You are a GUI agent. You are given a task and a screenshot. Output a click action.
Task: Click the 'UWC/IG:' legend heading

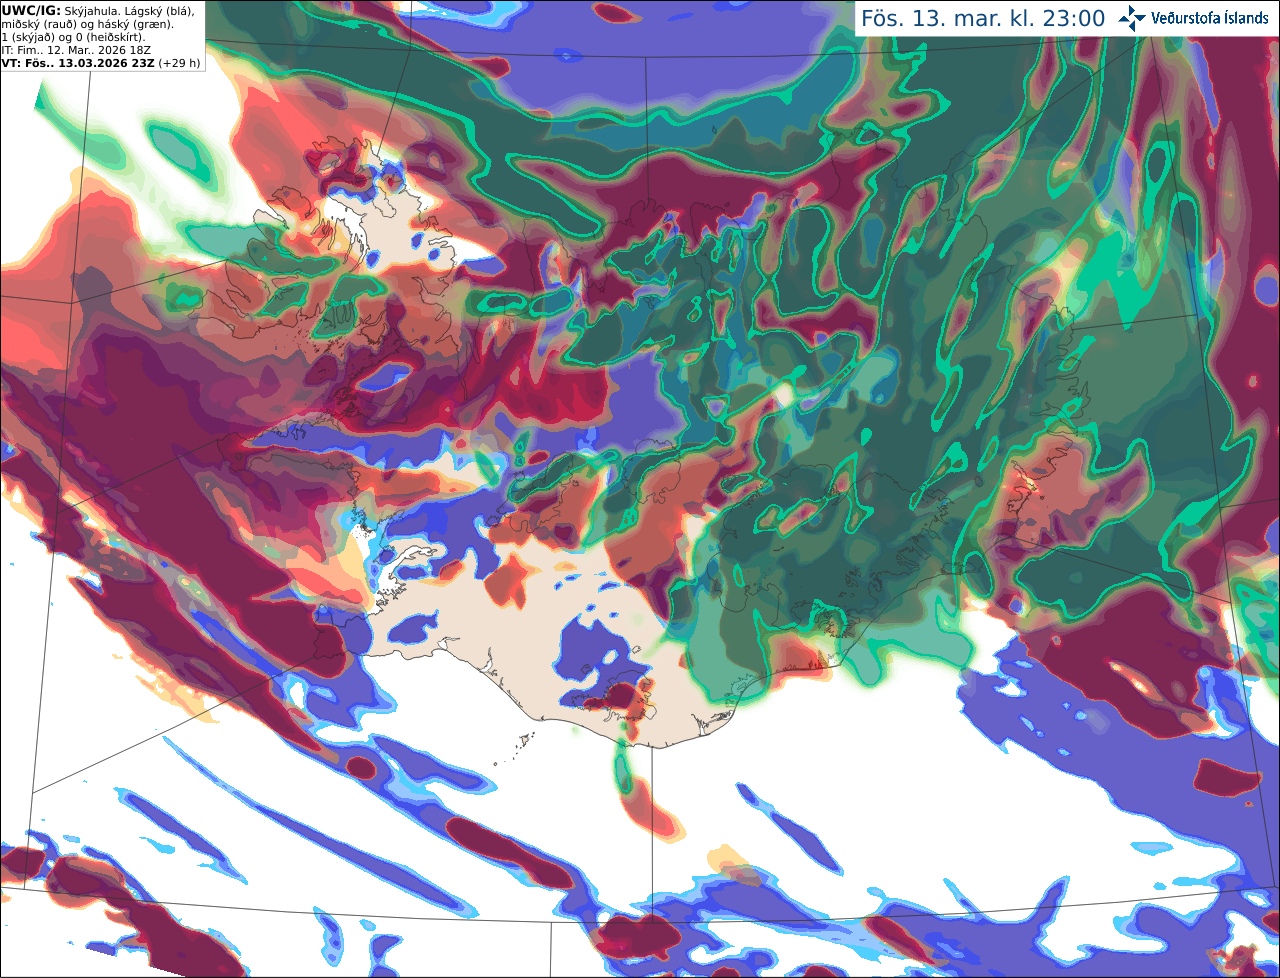coord(31,10)
